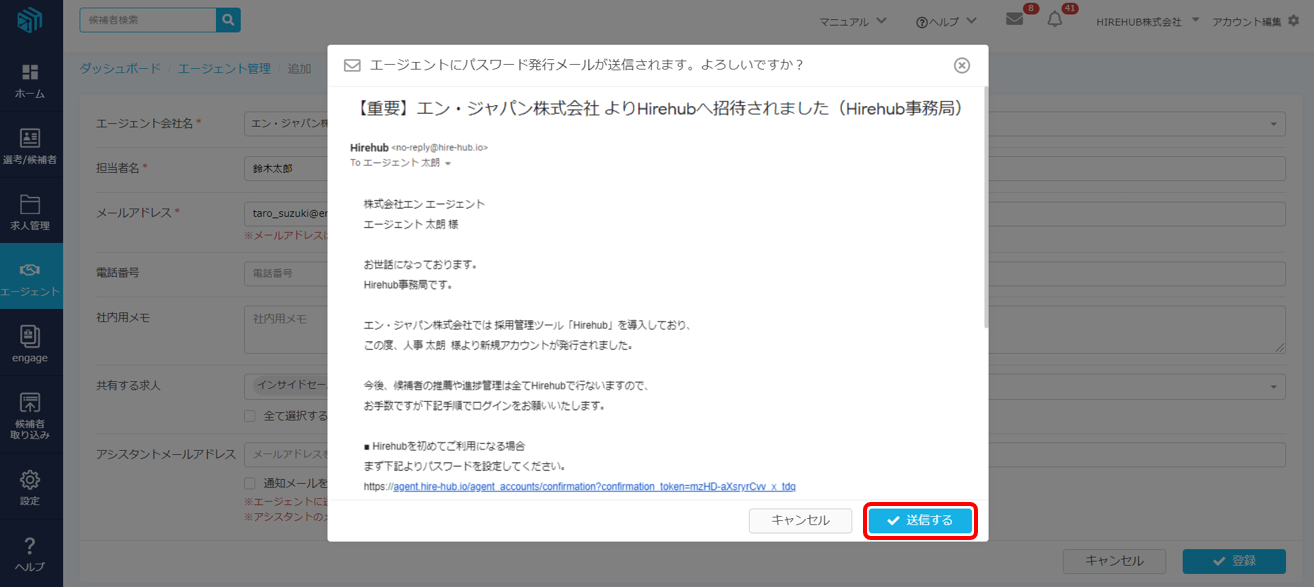
Task: Click the 候補者検索 search field
Action: pyautogui.click(x=148, y=20)
